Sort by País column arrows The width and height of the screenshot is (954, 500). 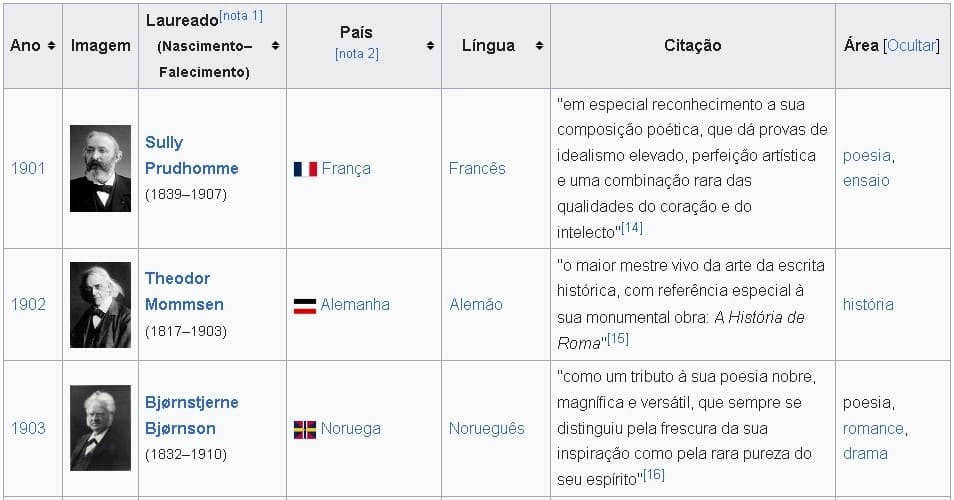[430, 46]
